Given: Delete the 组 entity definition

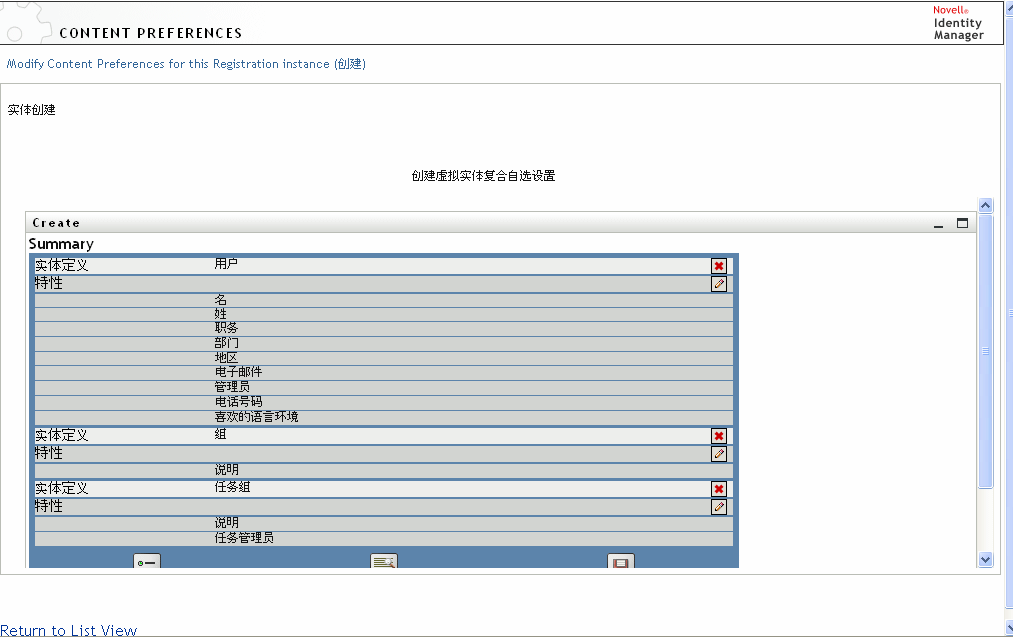Looking at the screenshot, I should click(x=718, y=435).
